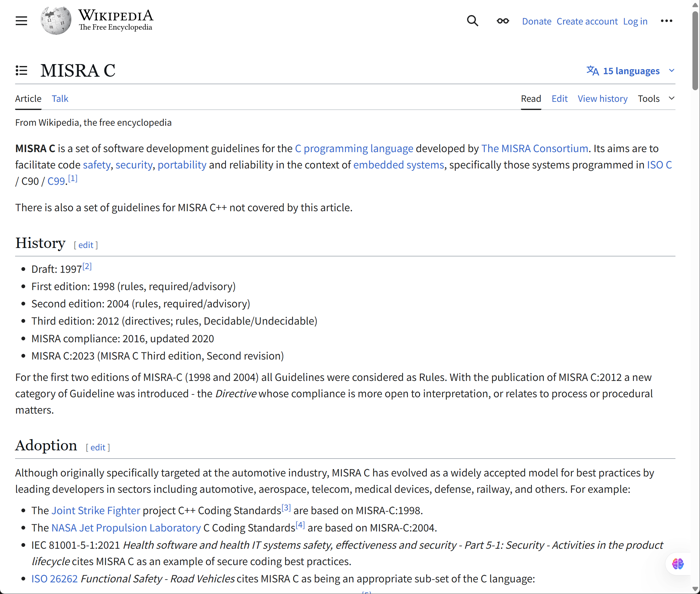Switch to the Article tab
This screenshot has width=700, height=594.
pos(28,99)
